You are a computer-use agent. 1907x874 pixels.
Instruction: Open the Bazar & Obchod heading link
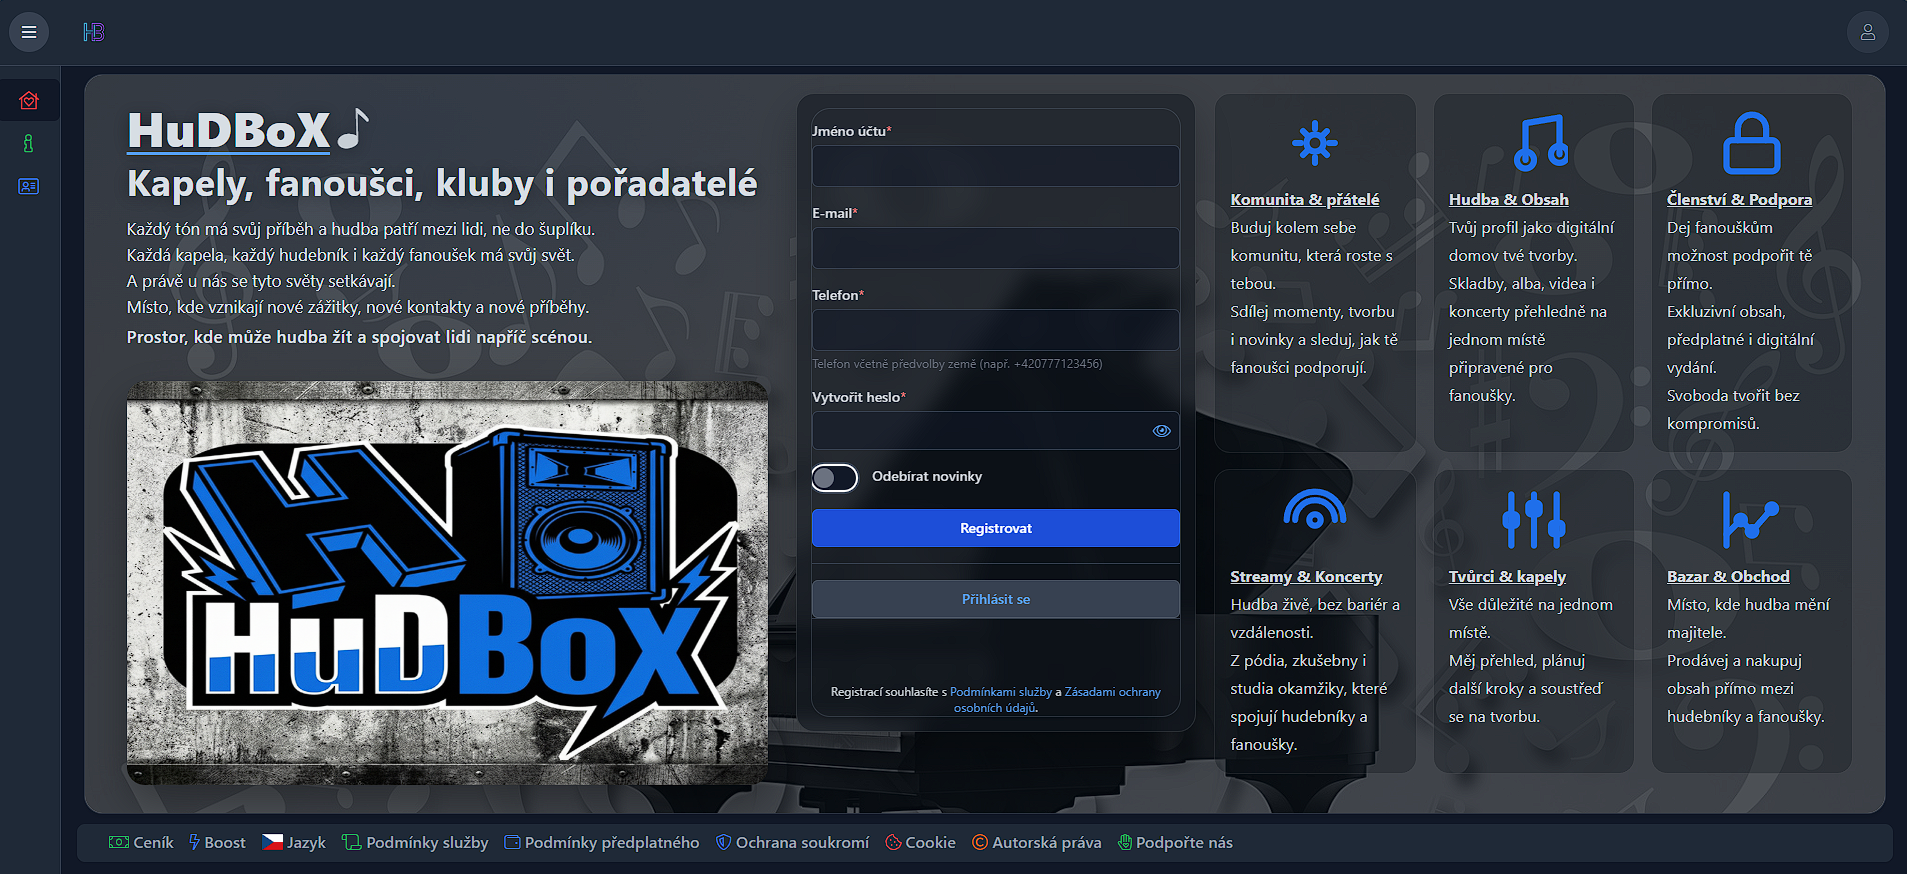click(x=1728, y=576)
